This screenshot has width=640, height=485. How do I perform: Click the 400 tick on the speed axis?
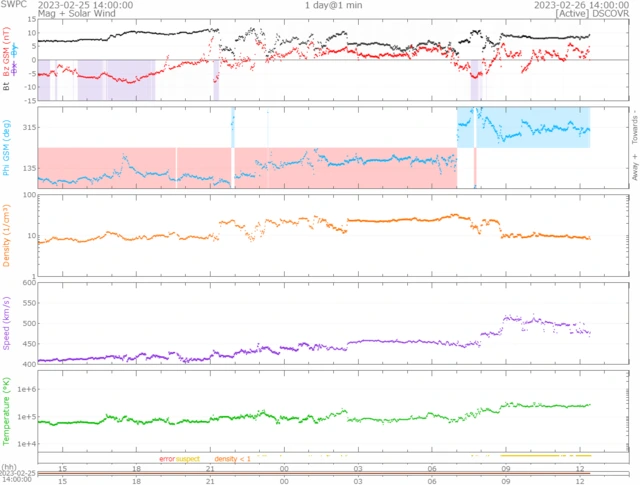[x=29, y=364]
